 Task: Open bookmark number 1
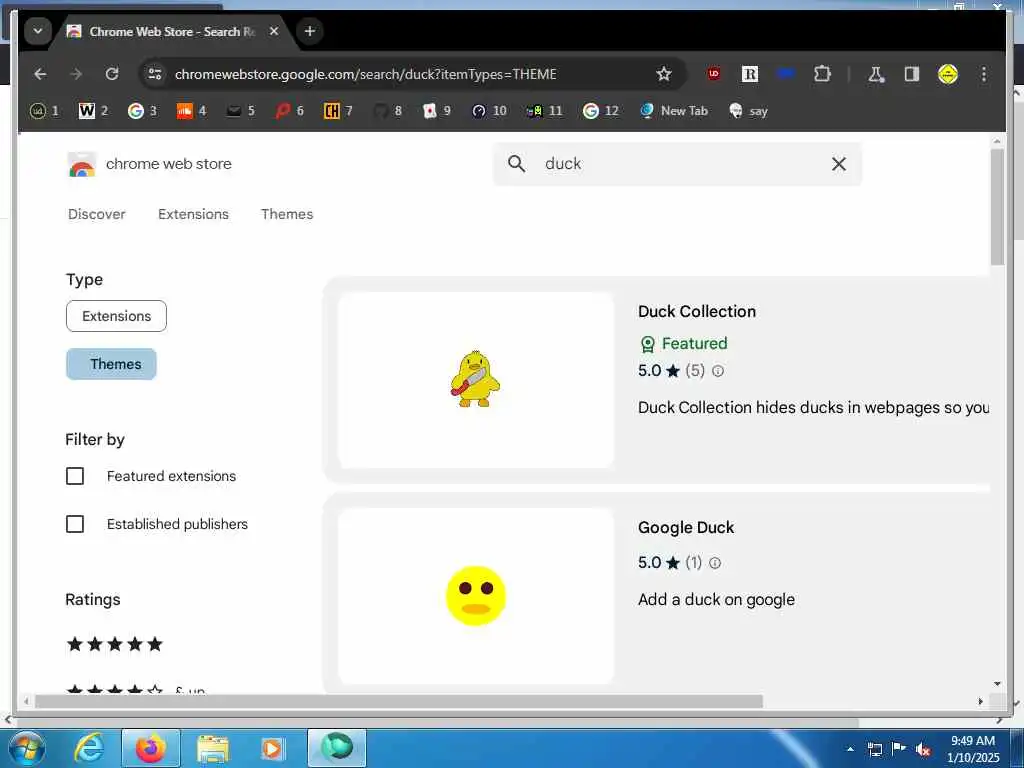44,110
